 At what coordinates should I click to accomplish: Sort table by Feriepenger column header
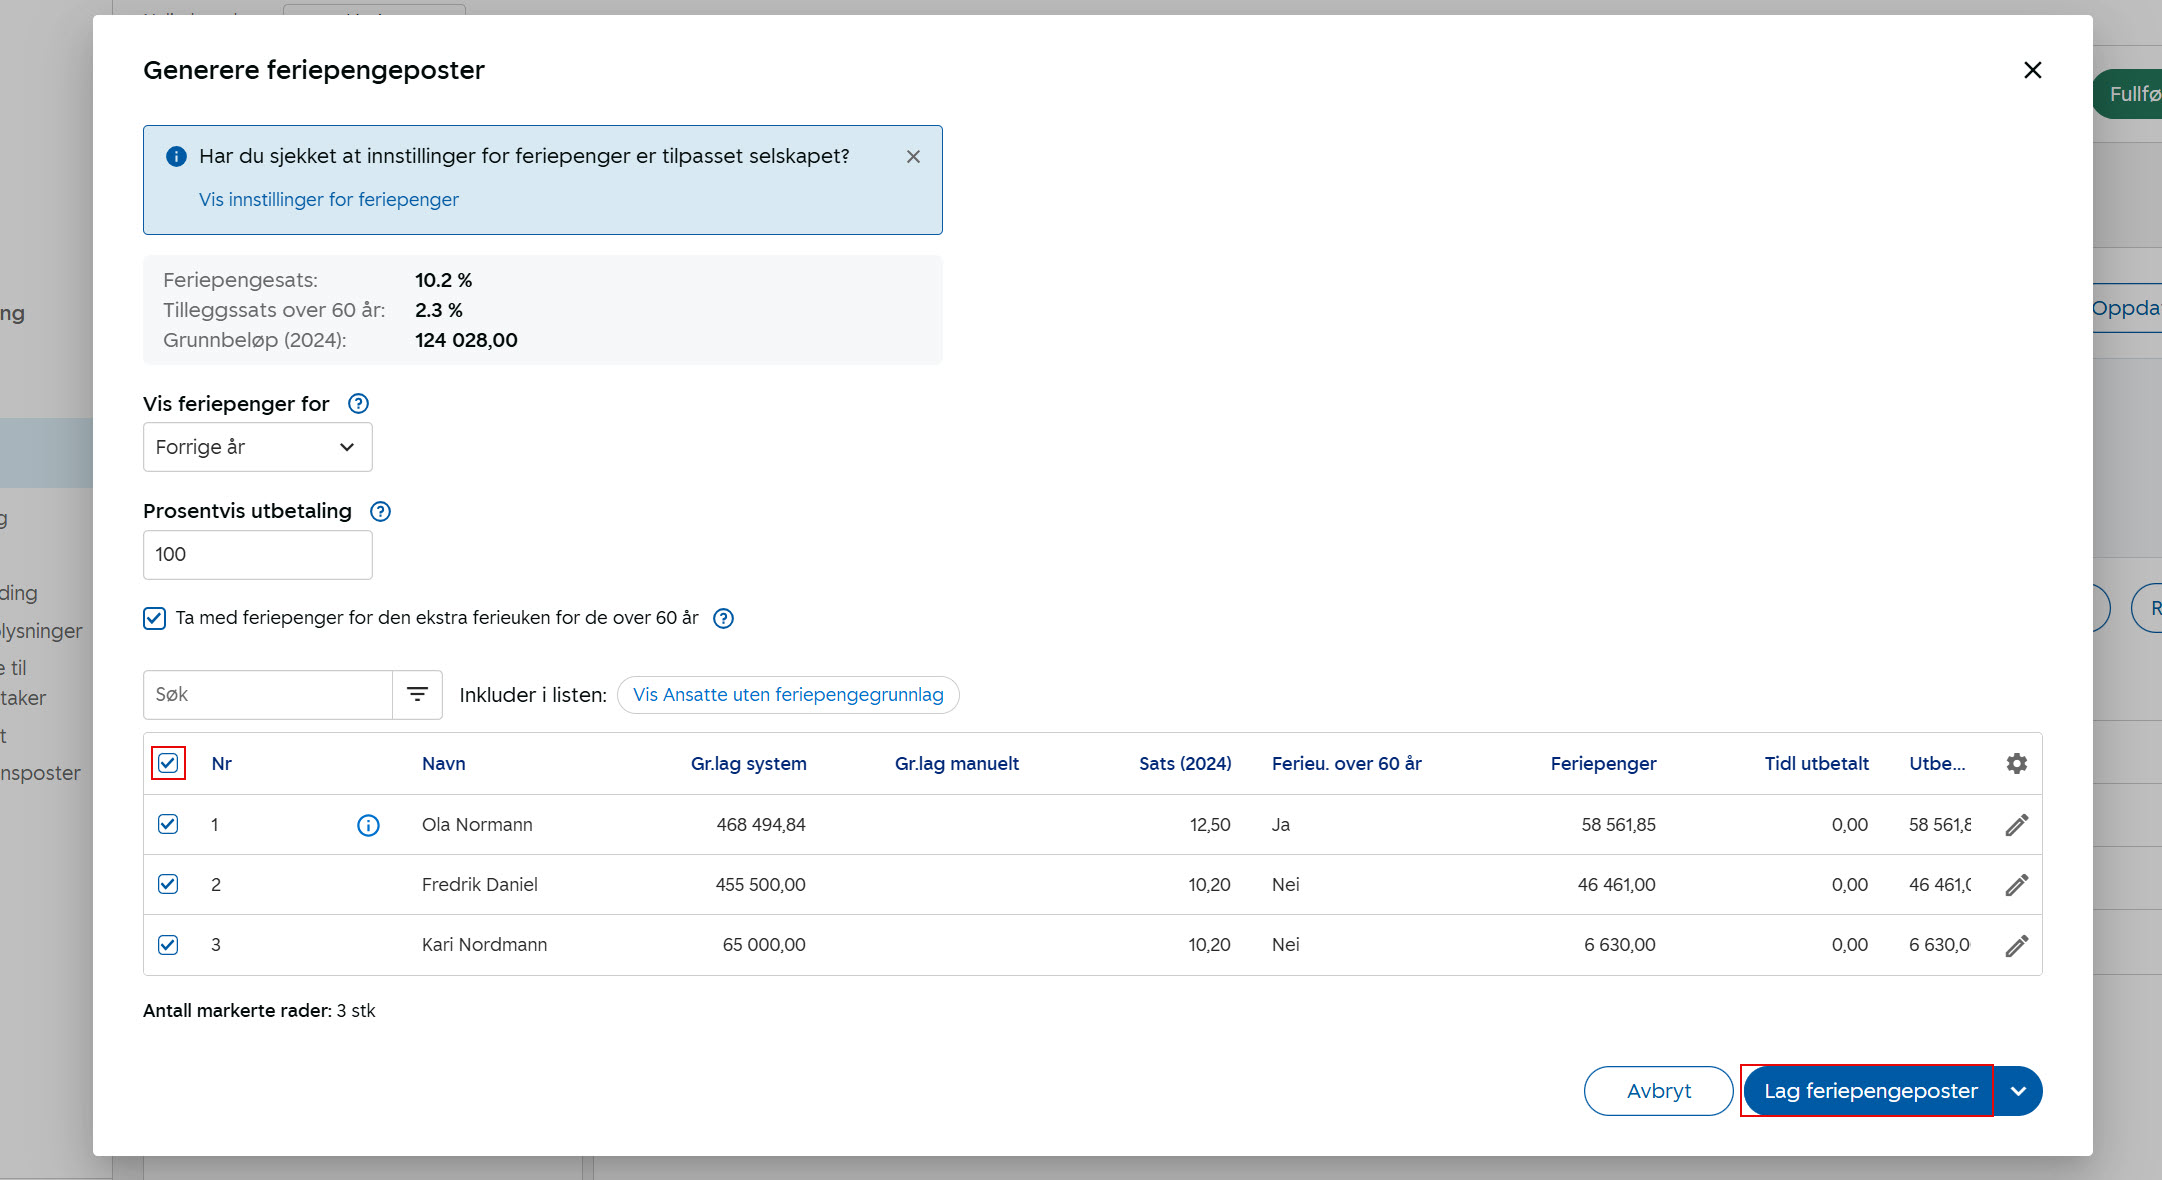[1603, 764]
